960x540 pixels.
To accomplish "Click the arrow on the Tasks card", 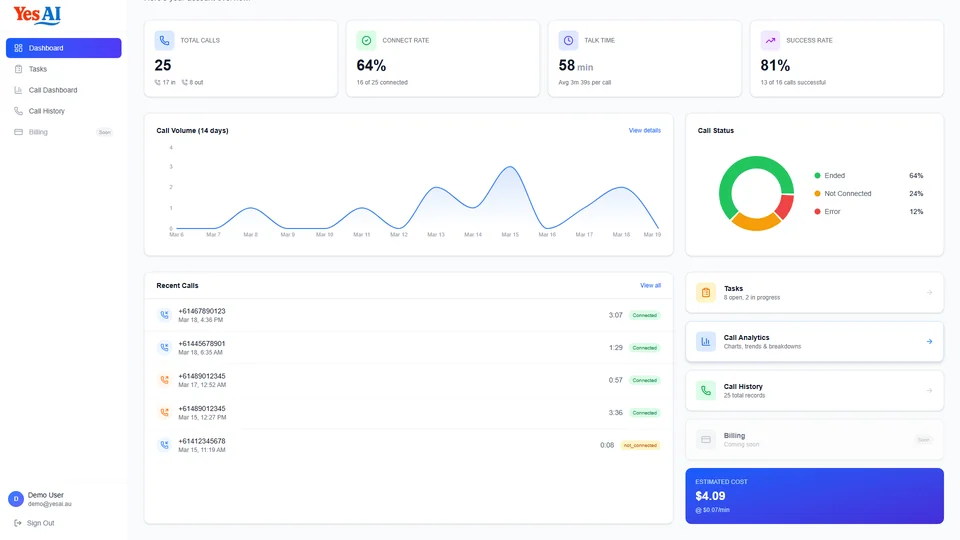I will (x=929, y=293).
